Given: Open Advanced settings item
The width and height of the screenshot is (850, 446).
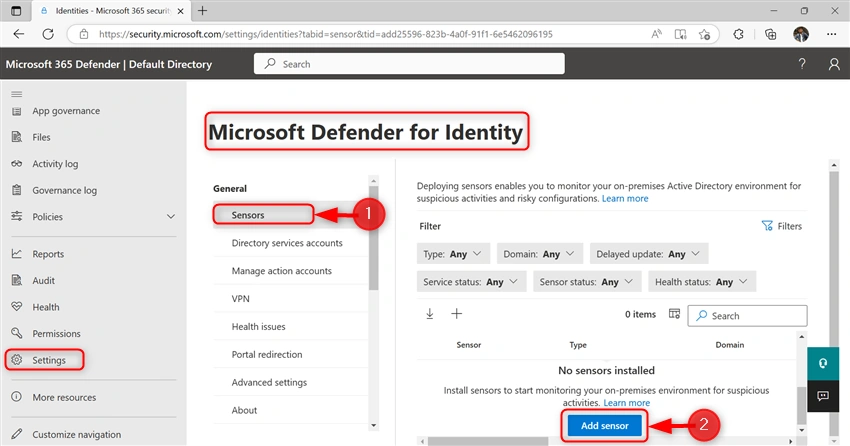Looking at the screenshot, I should coord(269,382).
